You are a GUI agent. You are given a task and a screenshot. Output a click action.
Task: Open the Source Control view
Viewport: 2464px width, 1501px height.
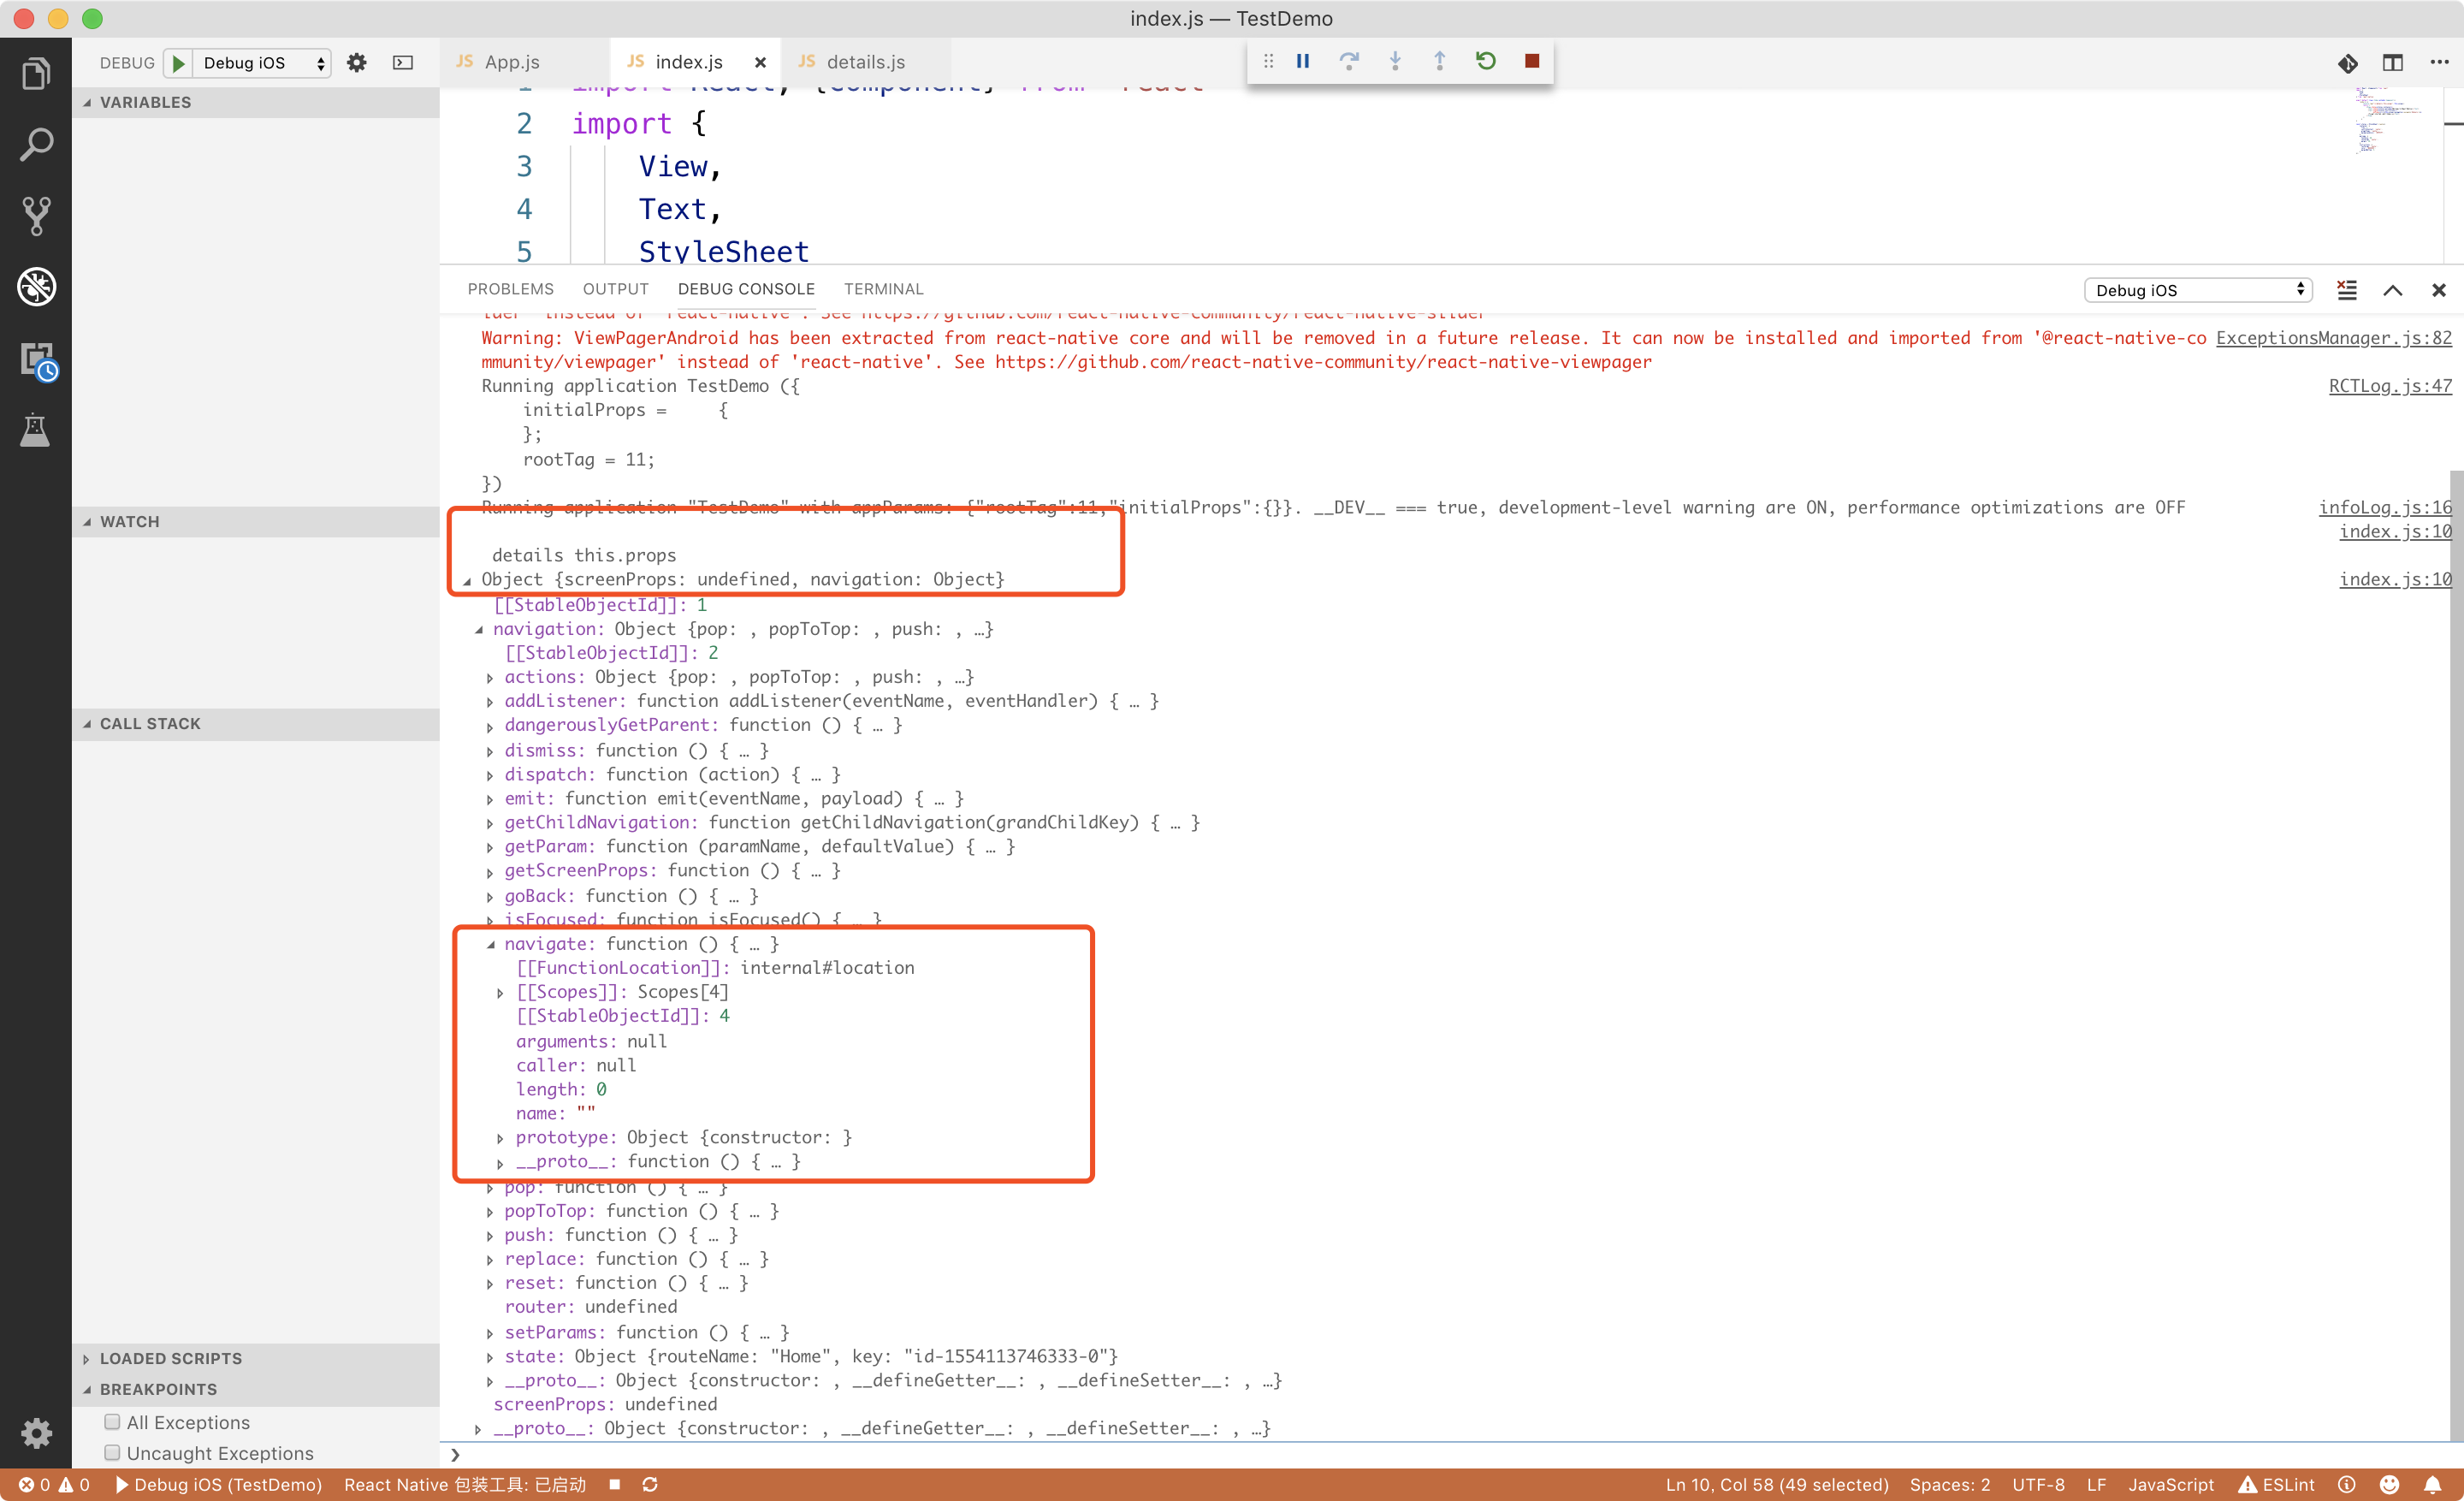click(36, 216)
